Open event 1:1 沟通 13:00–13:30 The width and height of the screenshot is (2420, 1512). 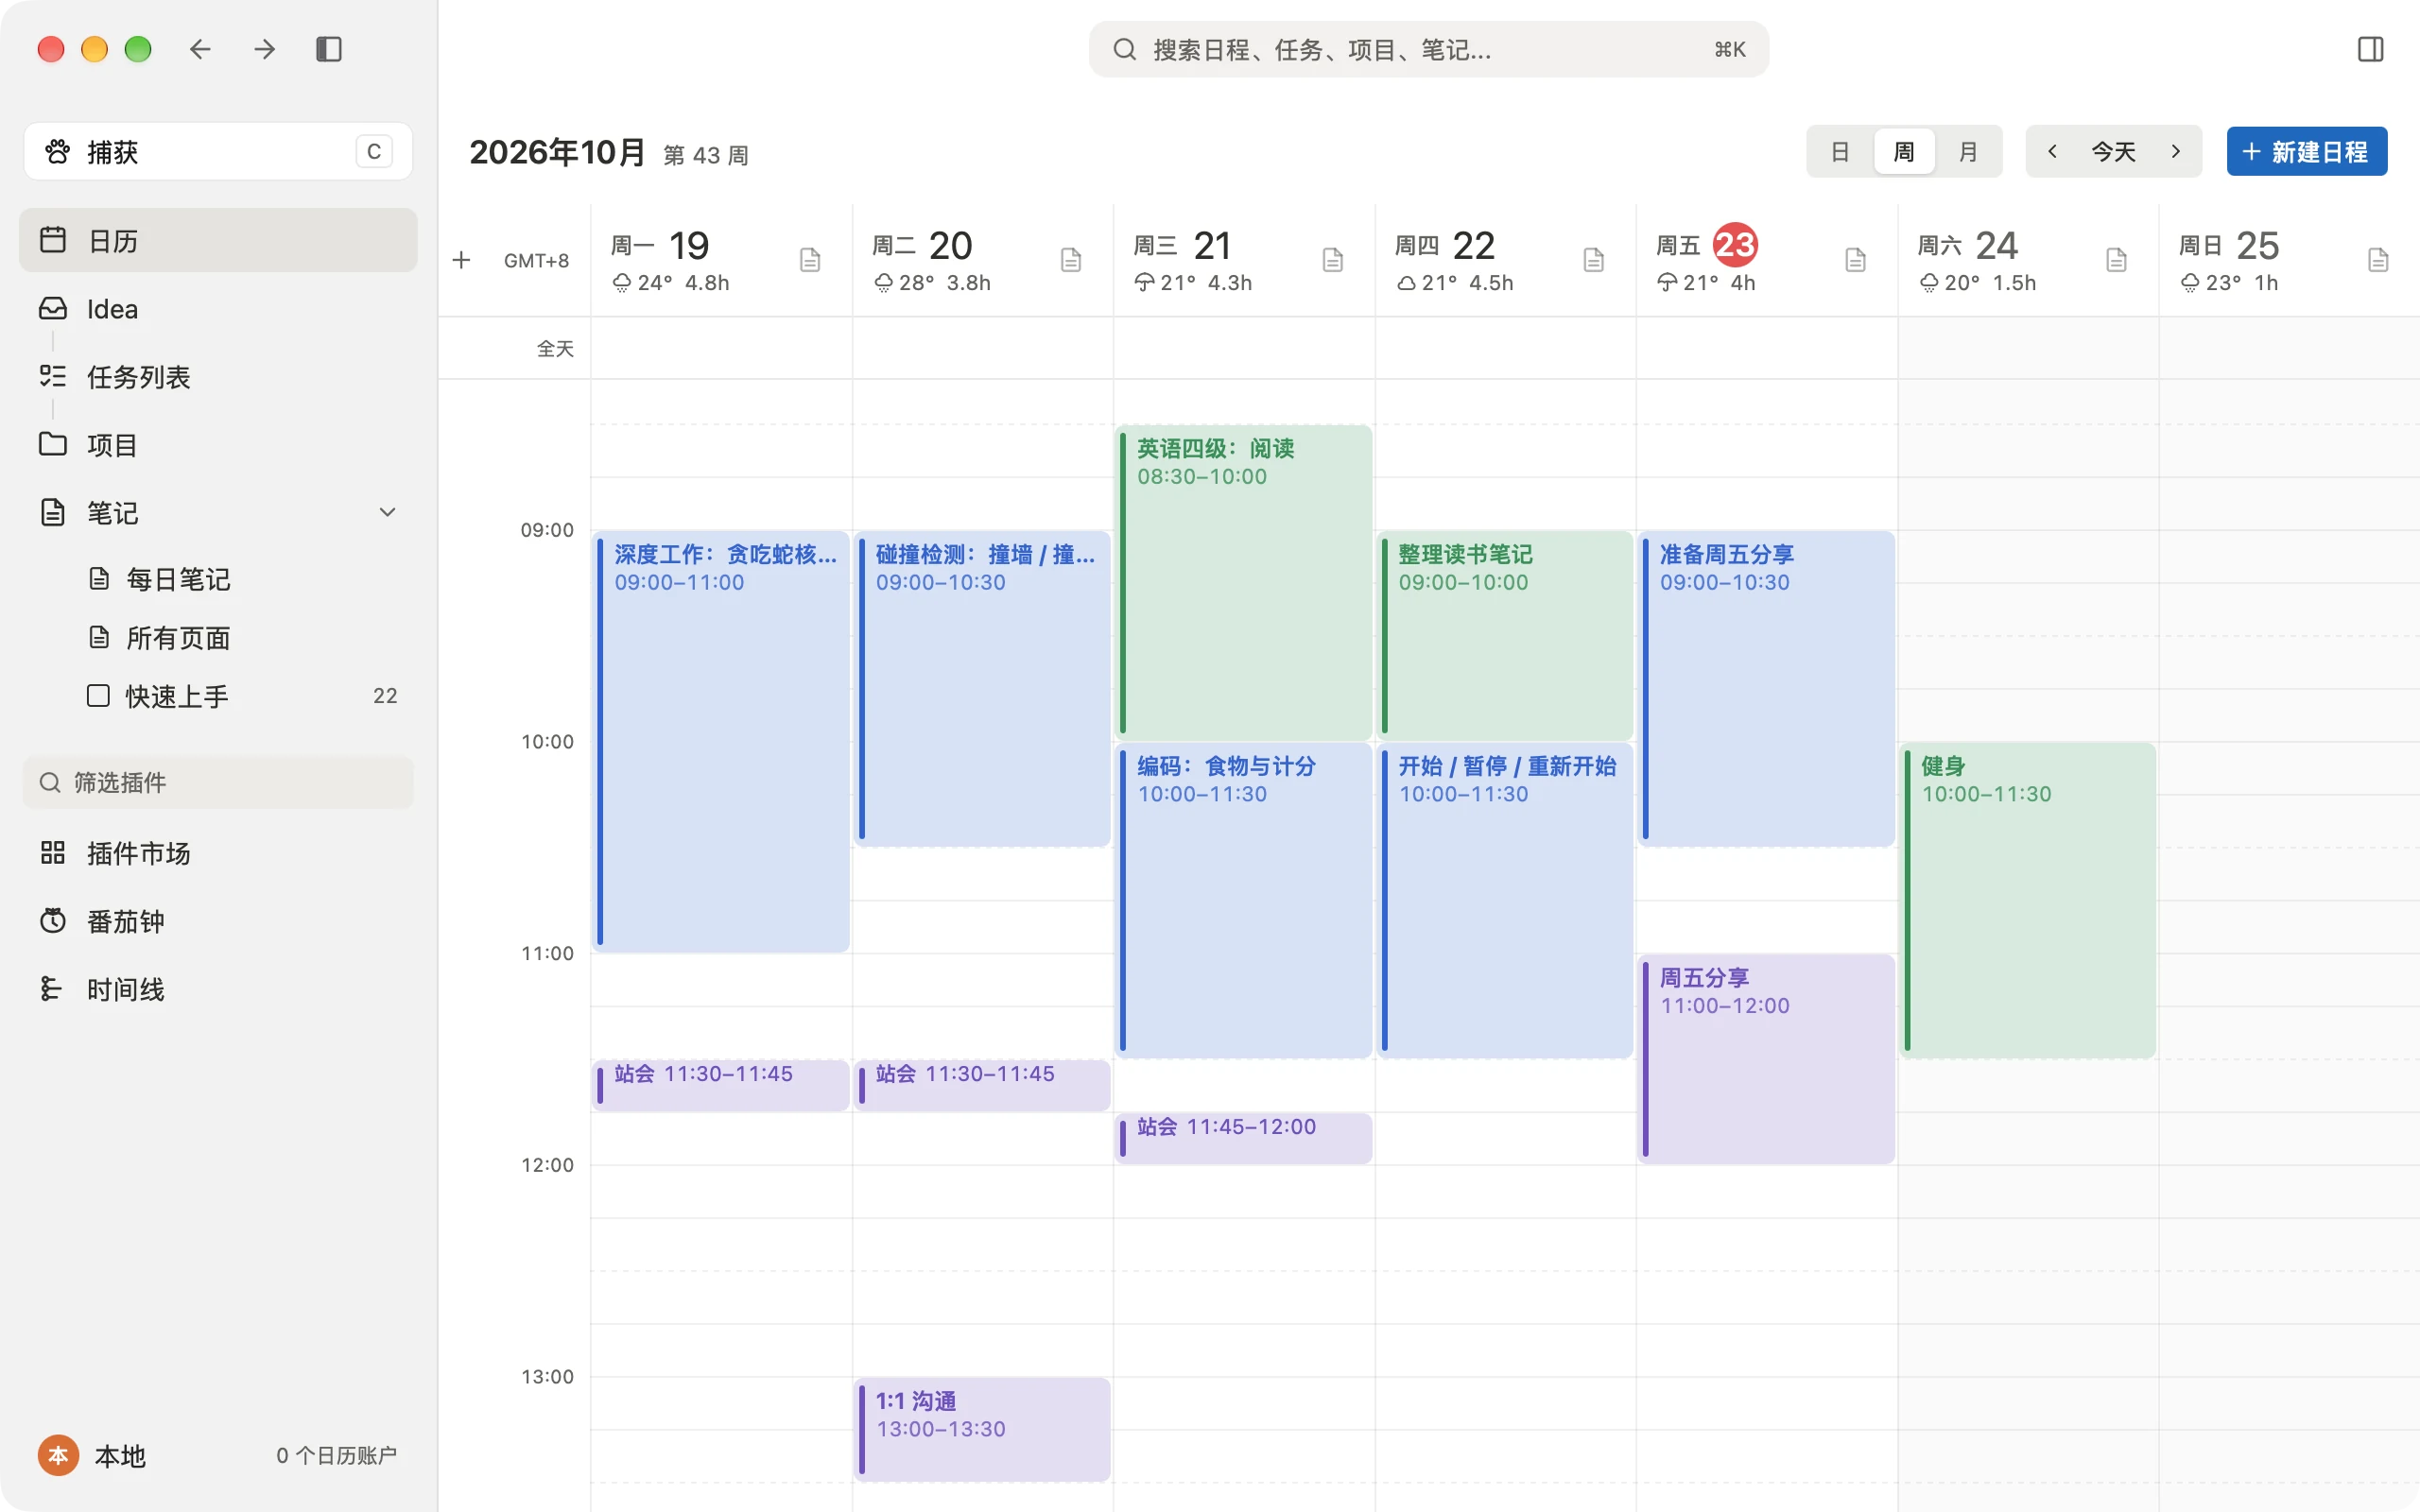(982, 1429)
